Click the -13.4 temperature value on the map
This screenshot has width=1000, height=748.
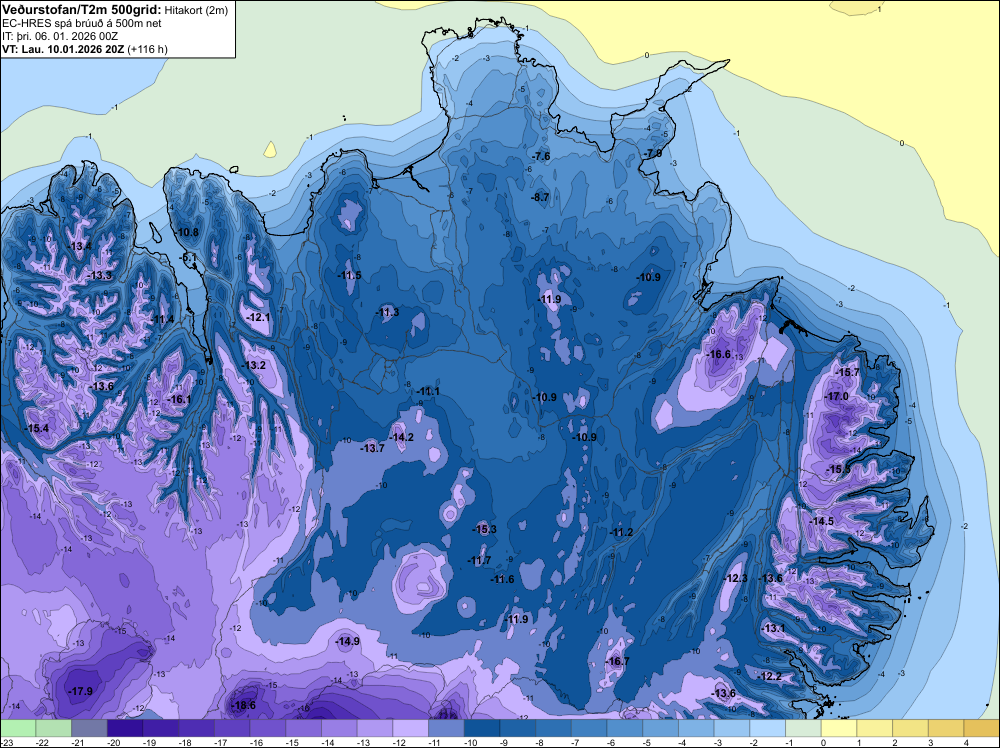pos(80,246)
